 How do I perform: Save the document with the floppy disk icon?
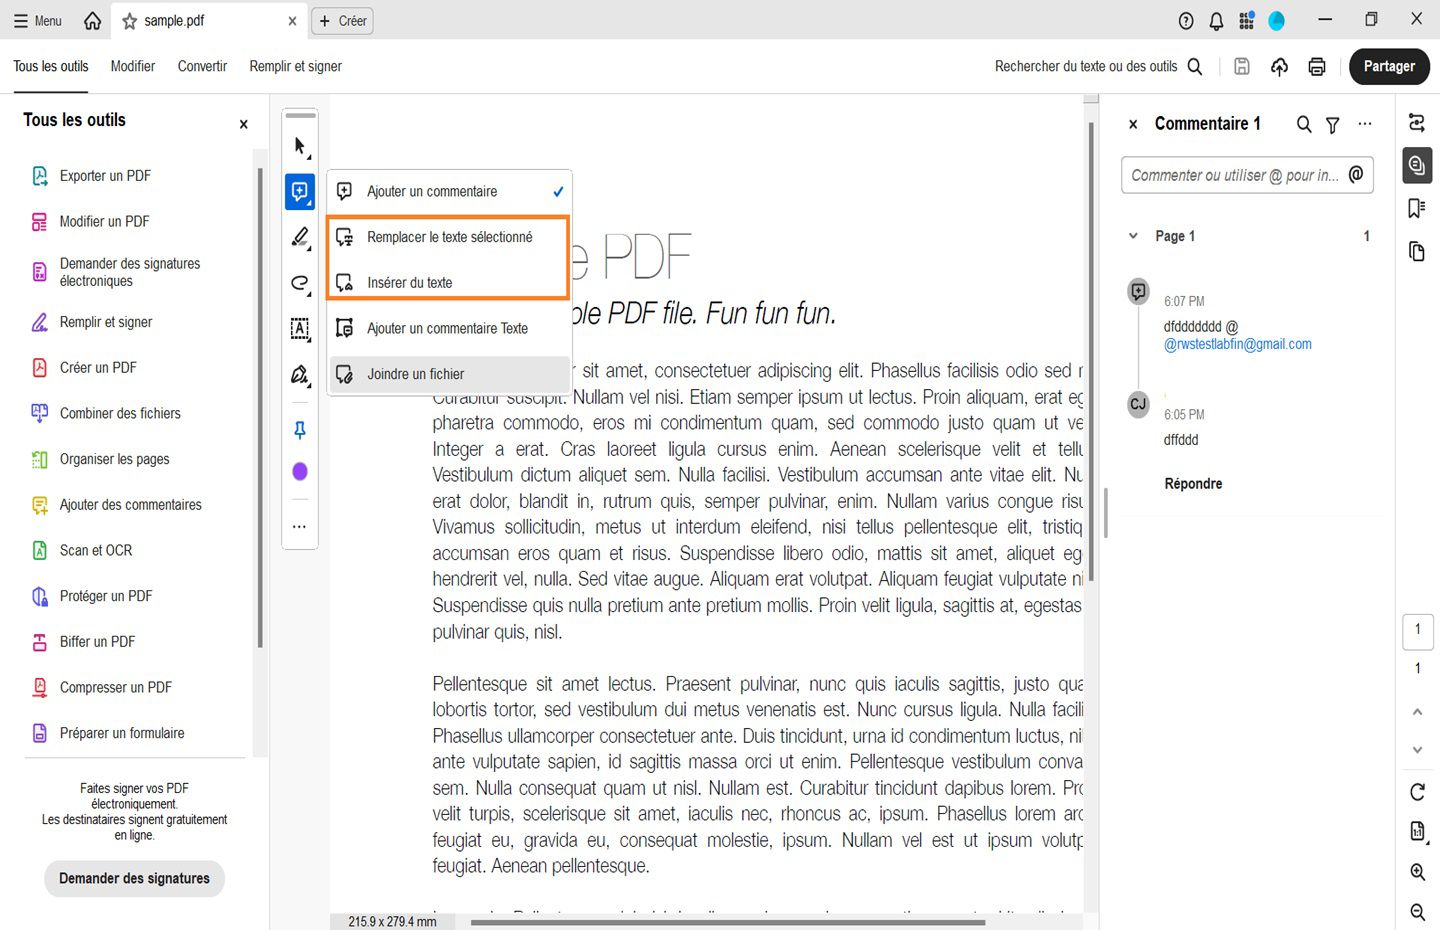pyautogui.click(x=1242, y=66)
